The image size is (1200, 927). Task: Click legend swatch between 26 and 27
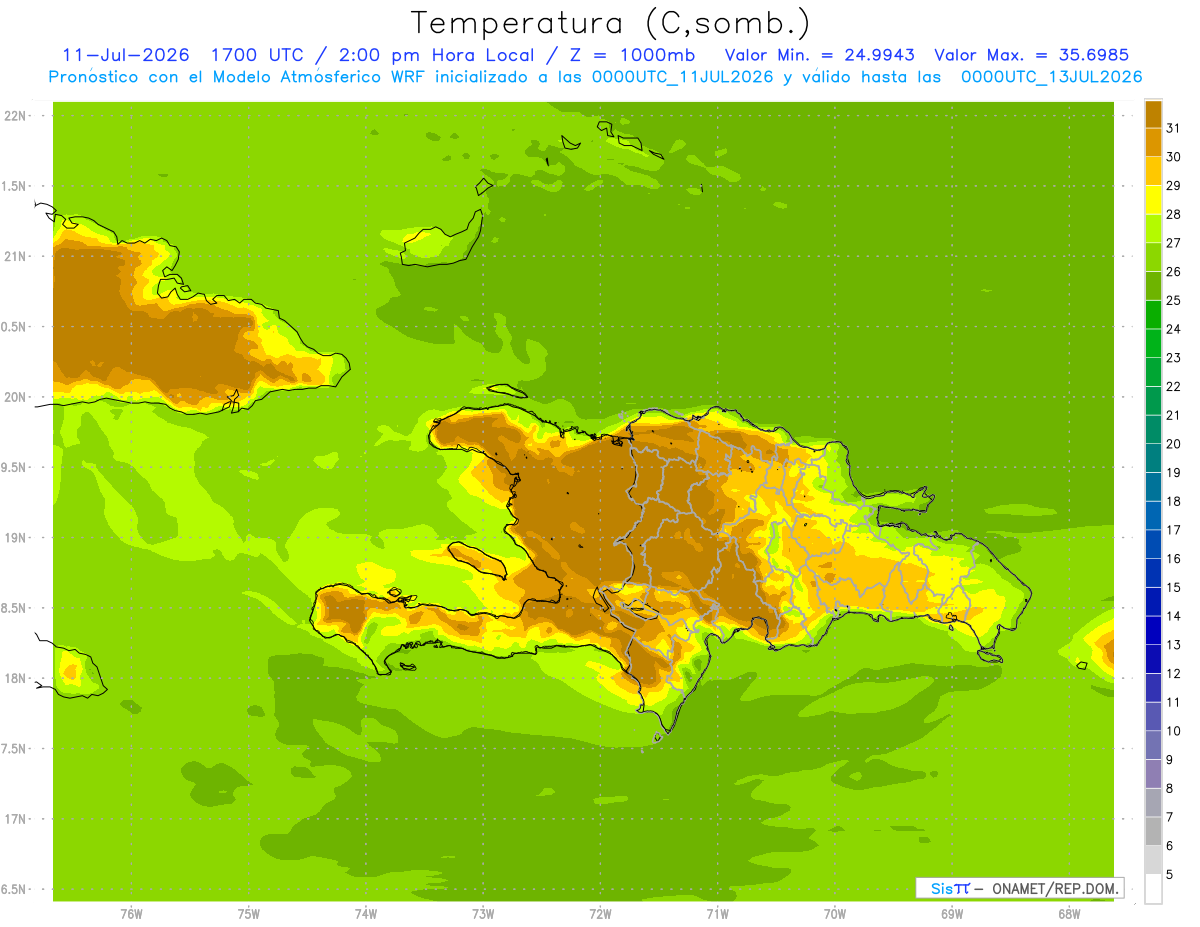point(1153,257)
